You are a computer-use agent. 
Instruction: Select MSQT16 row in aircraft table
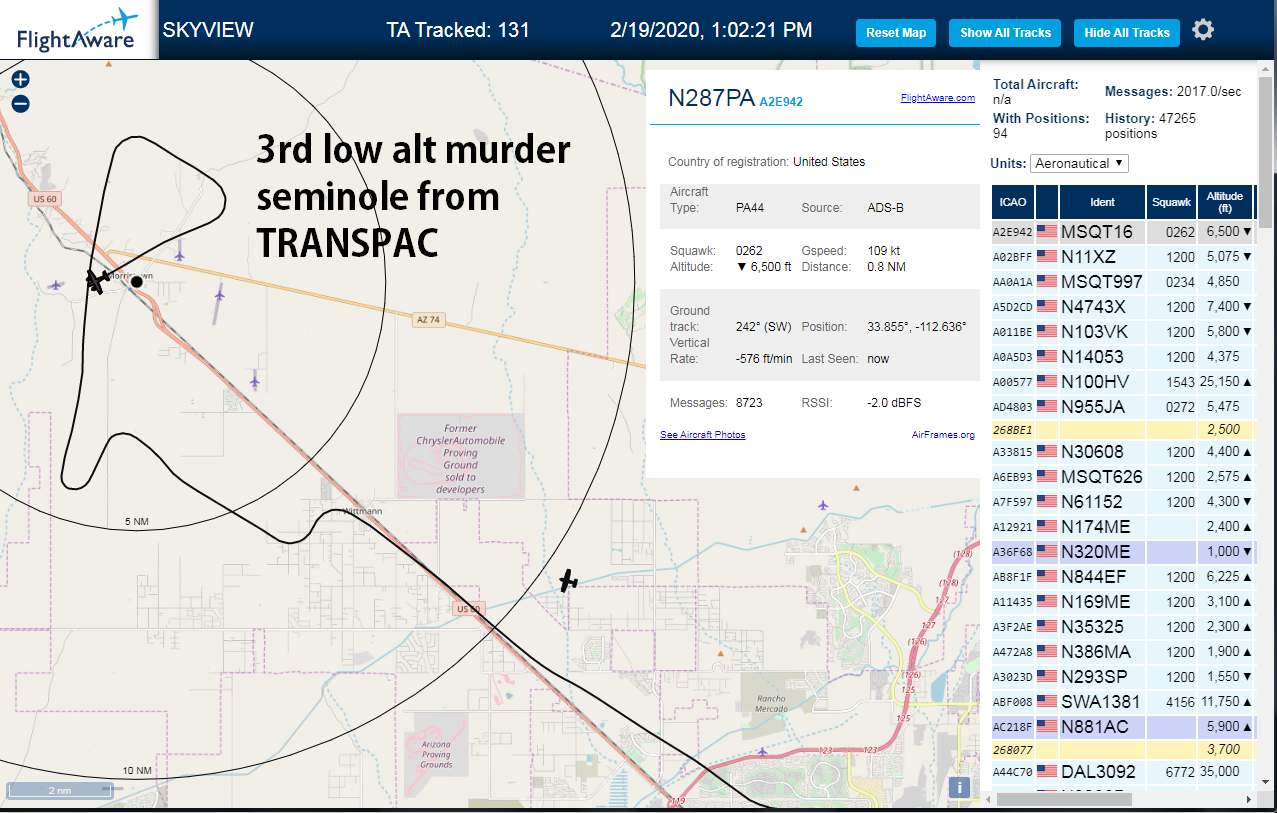click(1122, 232)
